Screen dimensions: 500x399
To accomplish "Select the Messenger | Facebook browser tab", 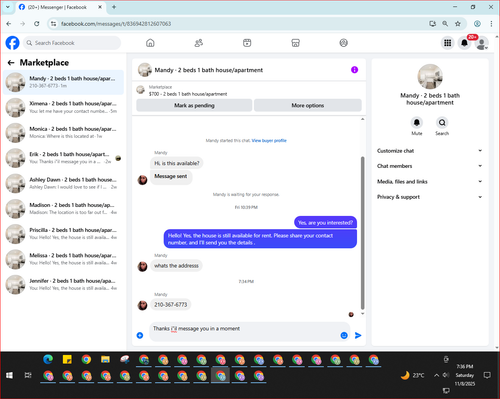I will pos(60,7).
